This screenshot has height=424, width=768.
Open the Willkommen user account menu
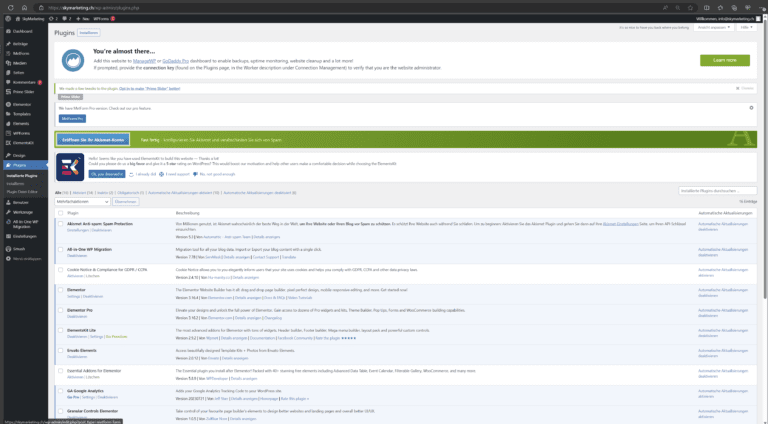click(x=728, y=19)
